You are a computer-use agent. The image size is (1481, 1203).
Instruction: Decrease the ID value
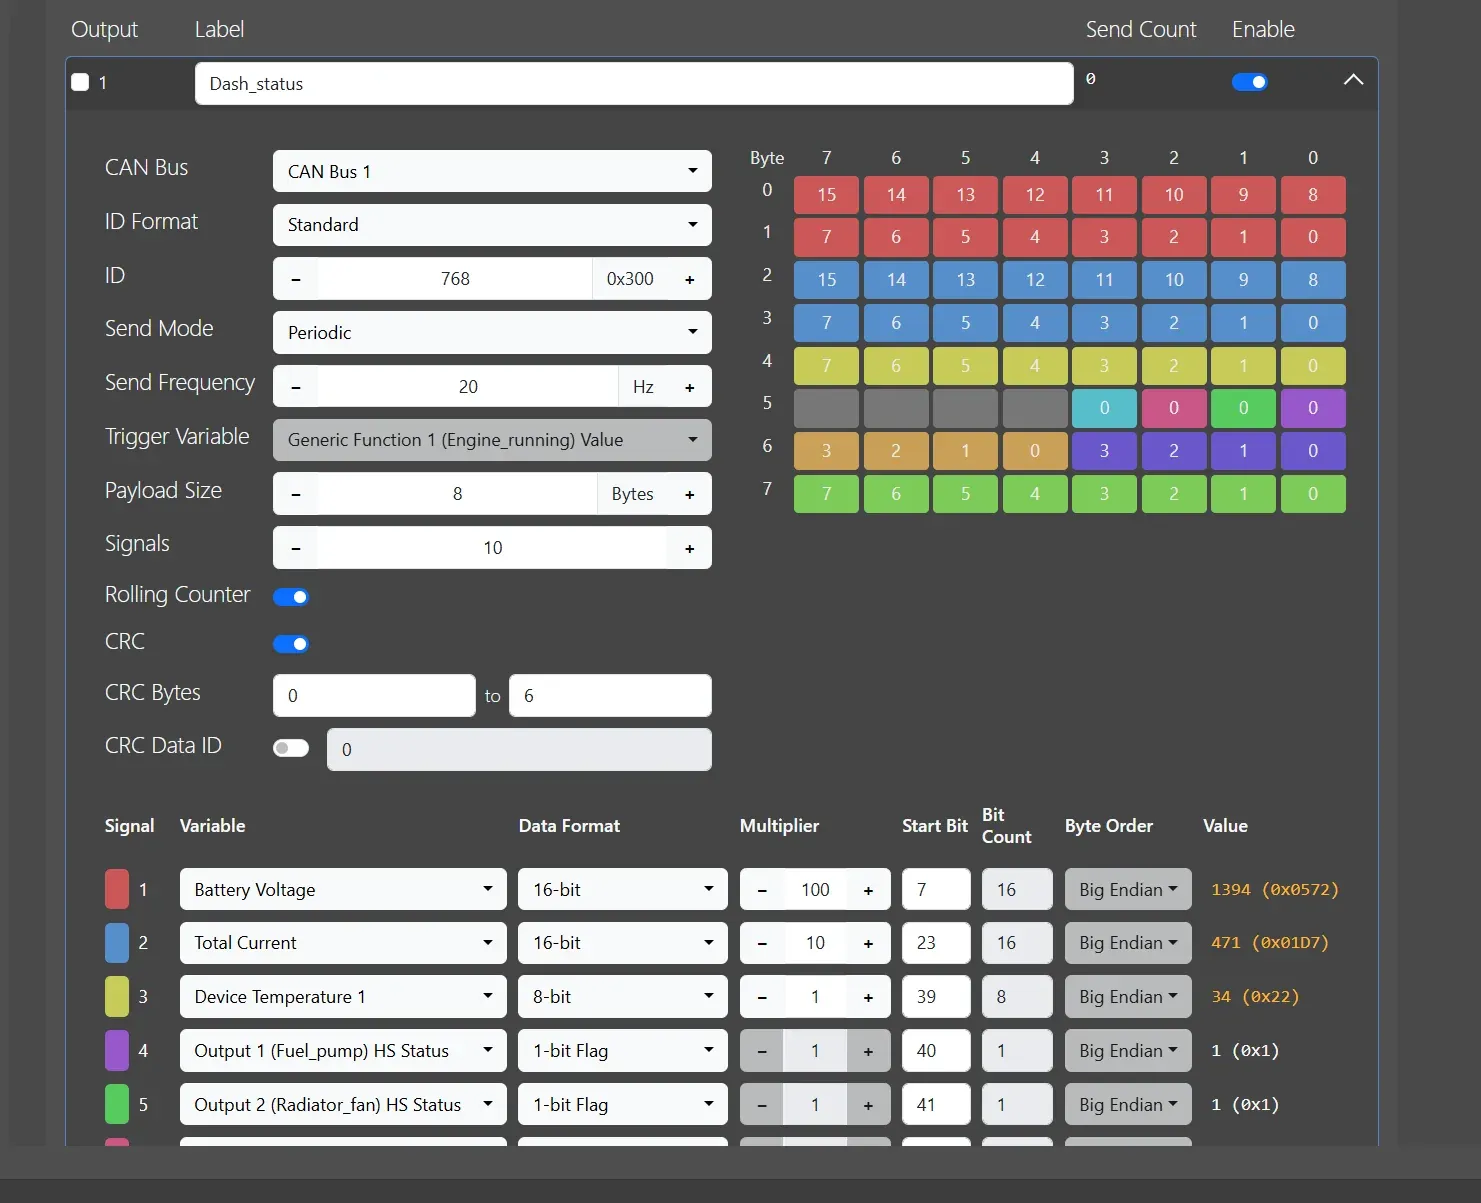pos(296,279)
